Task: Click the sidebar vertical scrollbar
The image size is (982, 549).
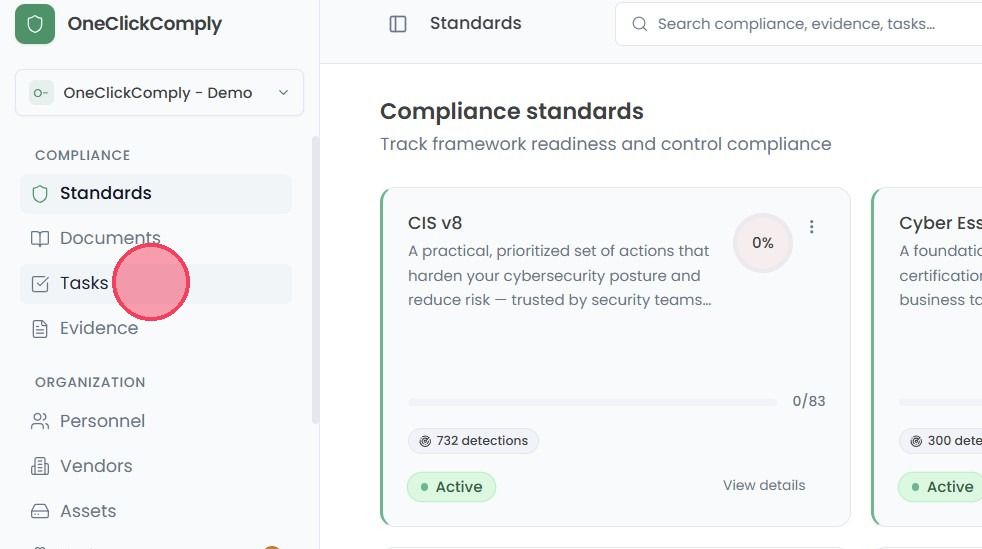Action: (315, 280)
